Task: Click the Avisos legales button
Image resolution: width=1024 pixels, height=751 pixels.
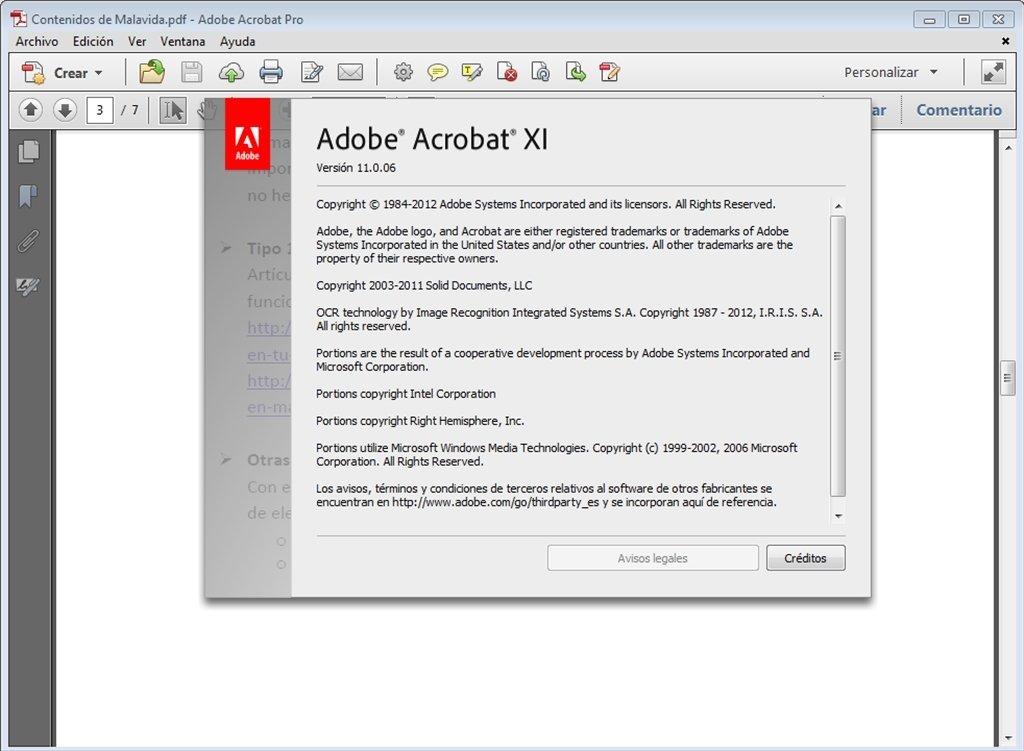Action: point(652,558)
